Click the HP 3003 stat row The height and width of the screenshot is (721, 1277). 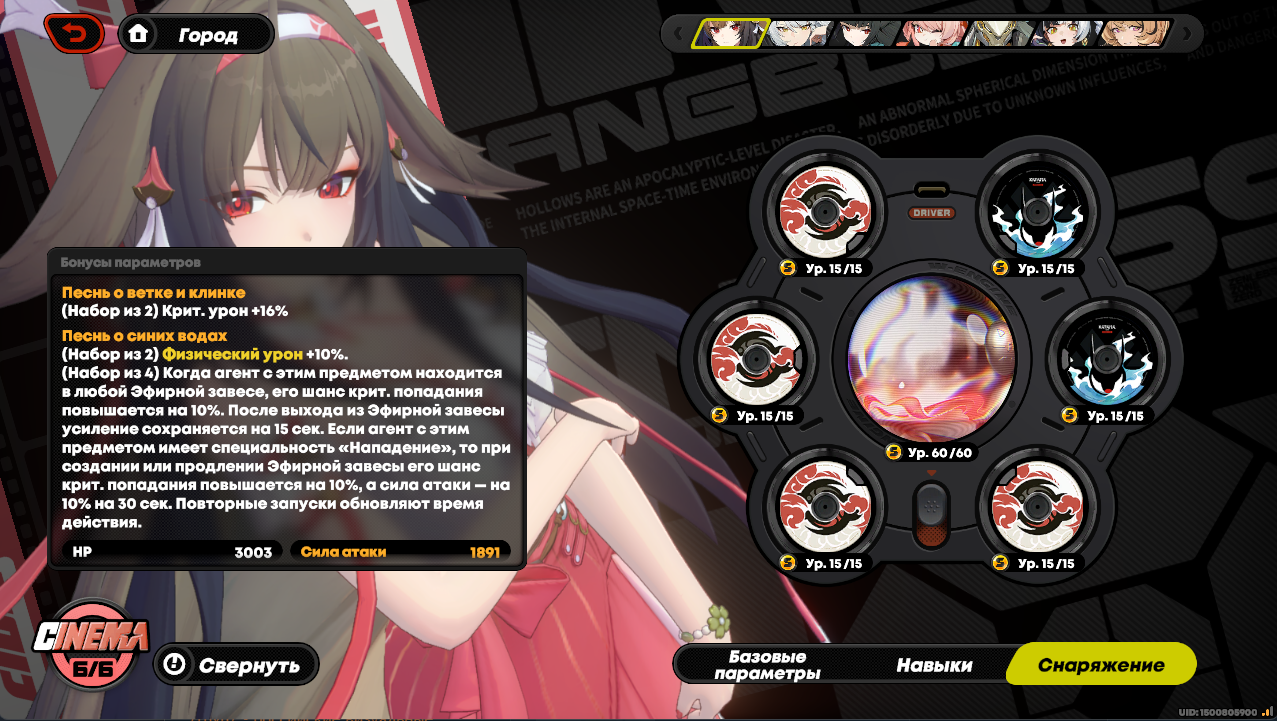point(171,552)
